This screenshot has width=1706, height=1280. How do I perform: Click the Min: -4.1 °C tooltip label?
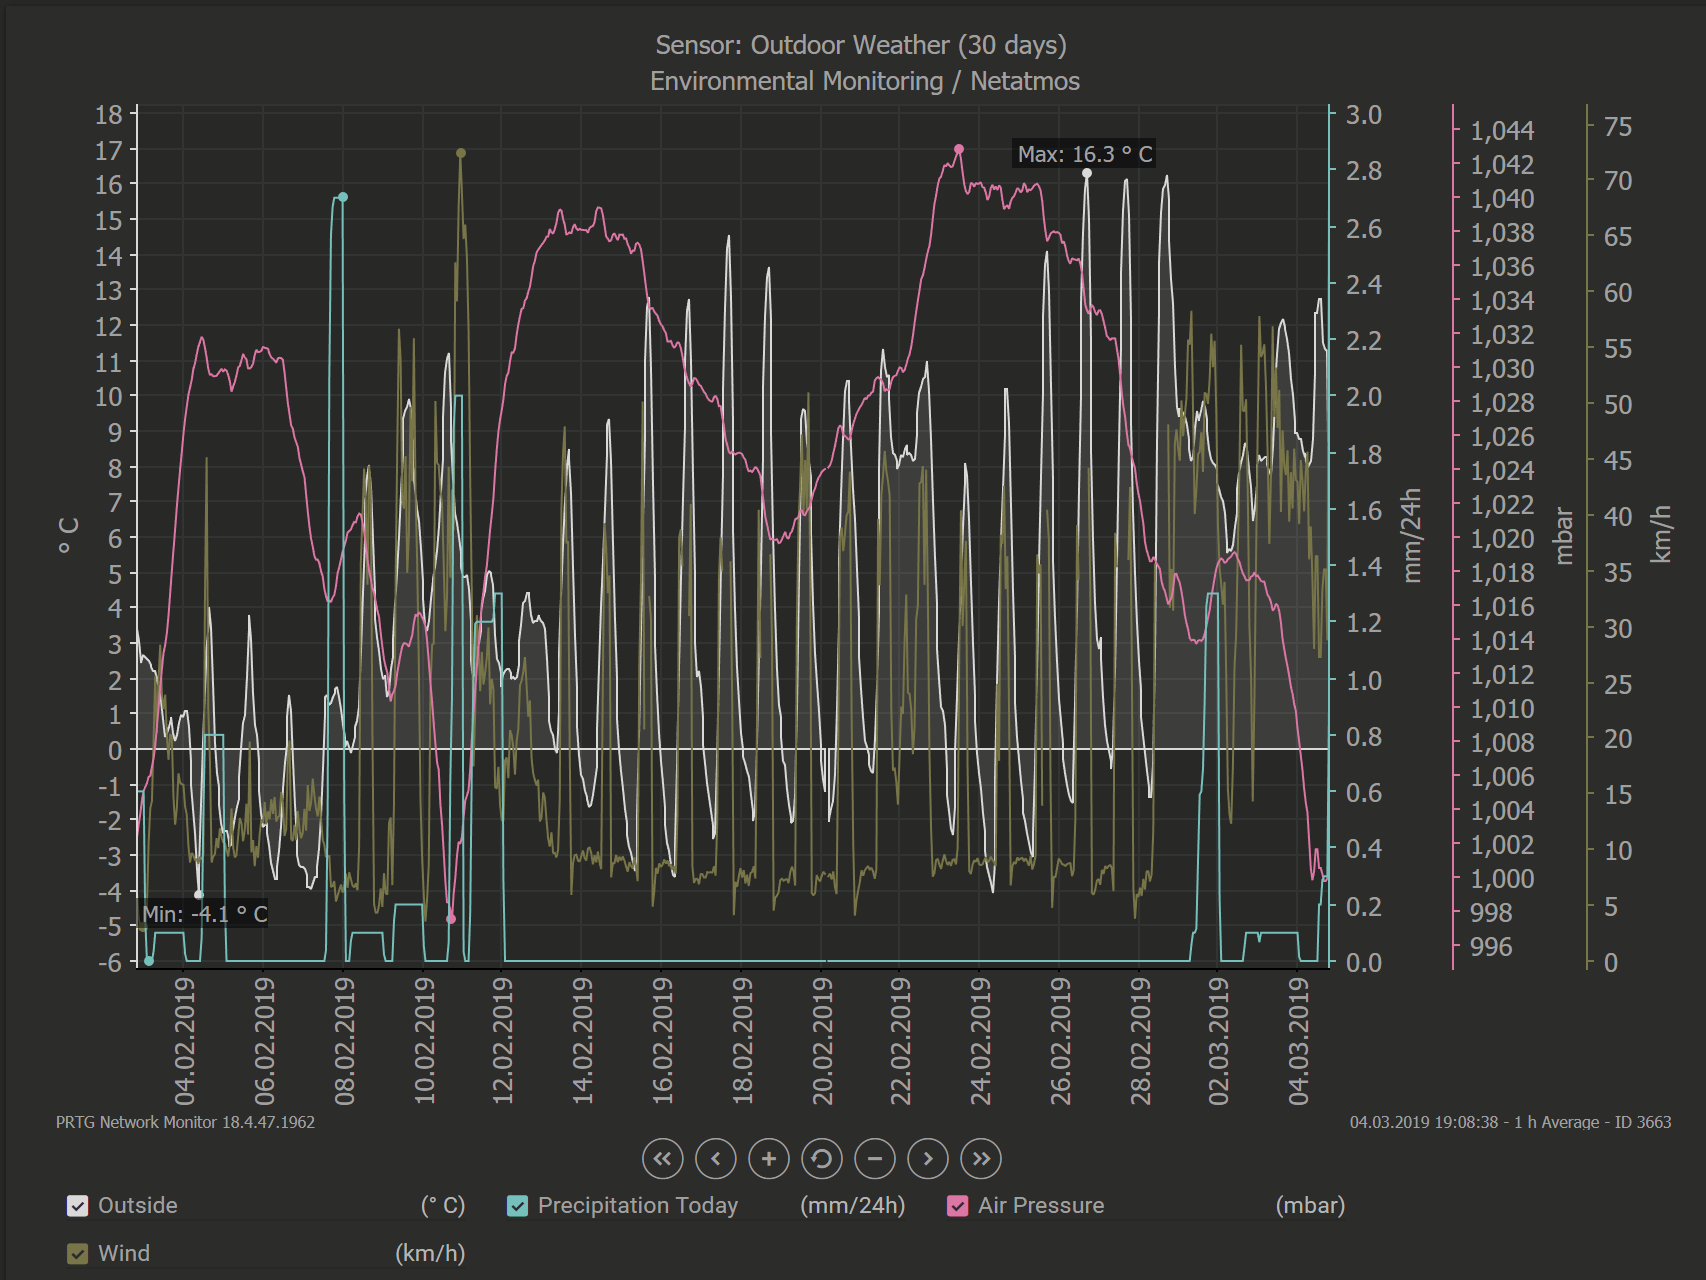(204, 914)
